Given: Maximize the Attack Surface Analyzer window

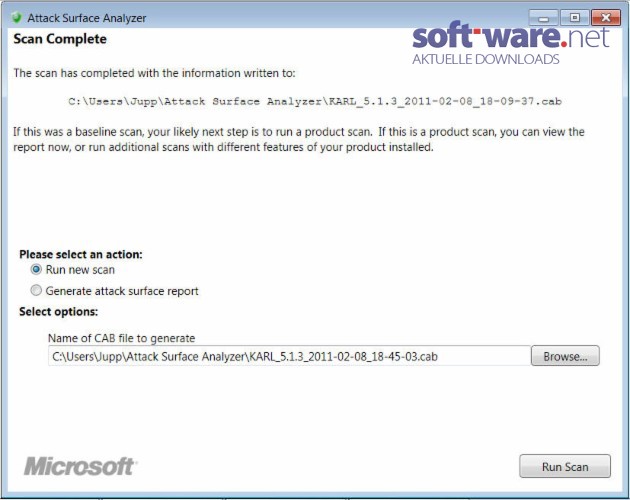Looking at the screenshot, I should tap(575, 18).
